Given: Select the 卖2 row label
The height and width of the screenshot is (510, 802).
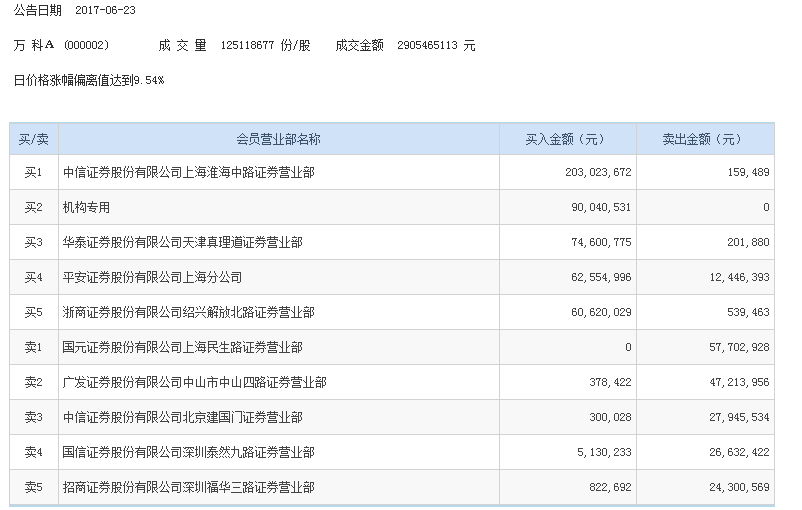Looking at the screenshot, I should (34, 382).
